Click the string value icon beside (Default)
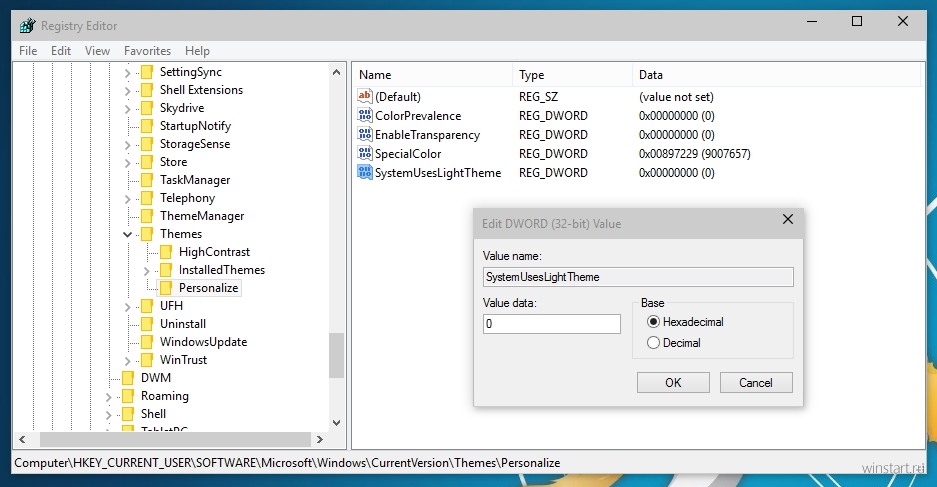The height and width of the screenshot is (487, 937). tap(364, 97)
